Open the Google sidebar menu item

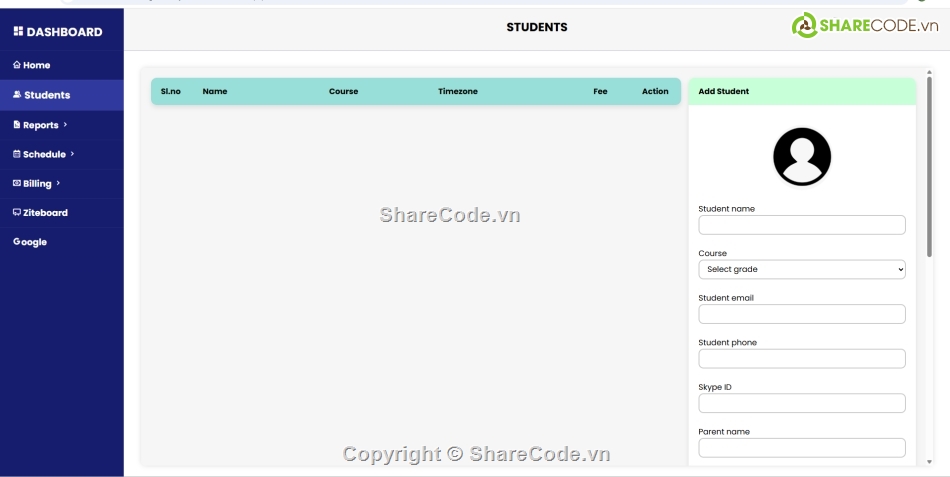(x=30, y=242)
